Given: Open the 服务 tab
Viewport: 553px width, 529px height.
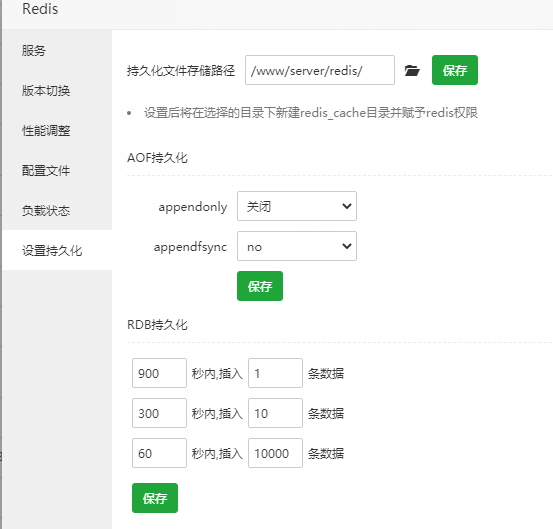Looking at the screenshot, I should (57, 50).
